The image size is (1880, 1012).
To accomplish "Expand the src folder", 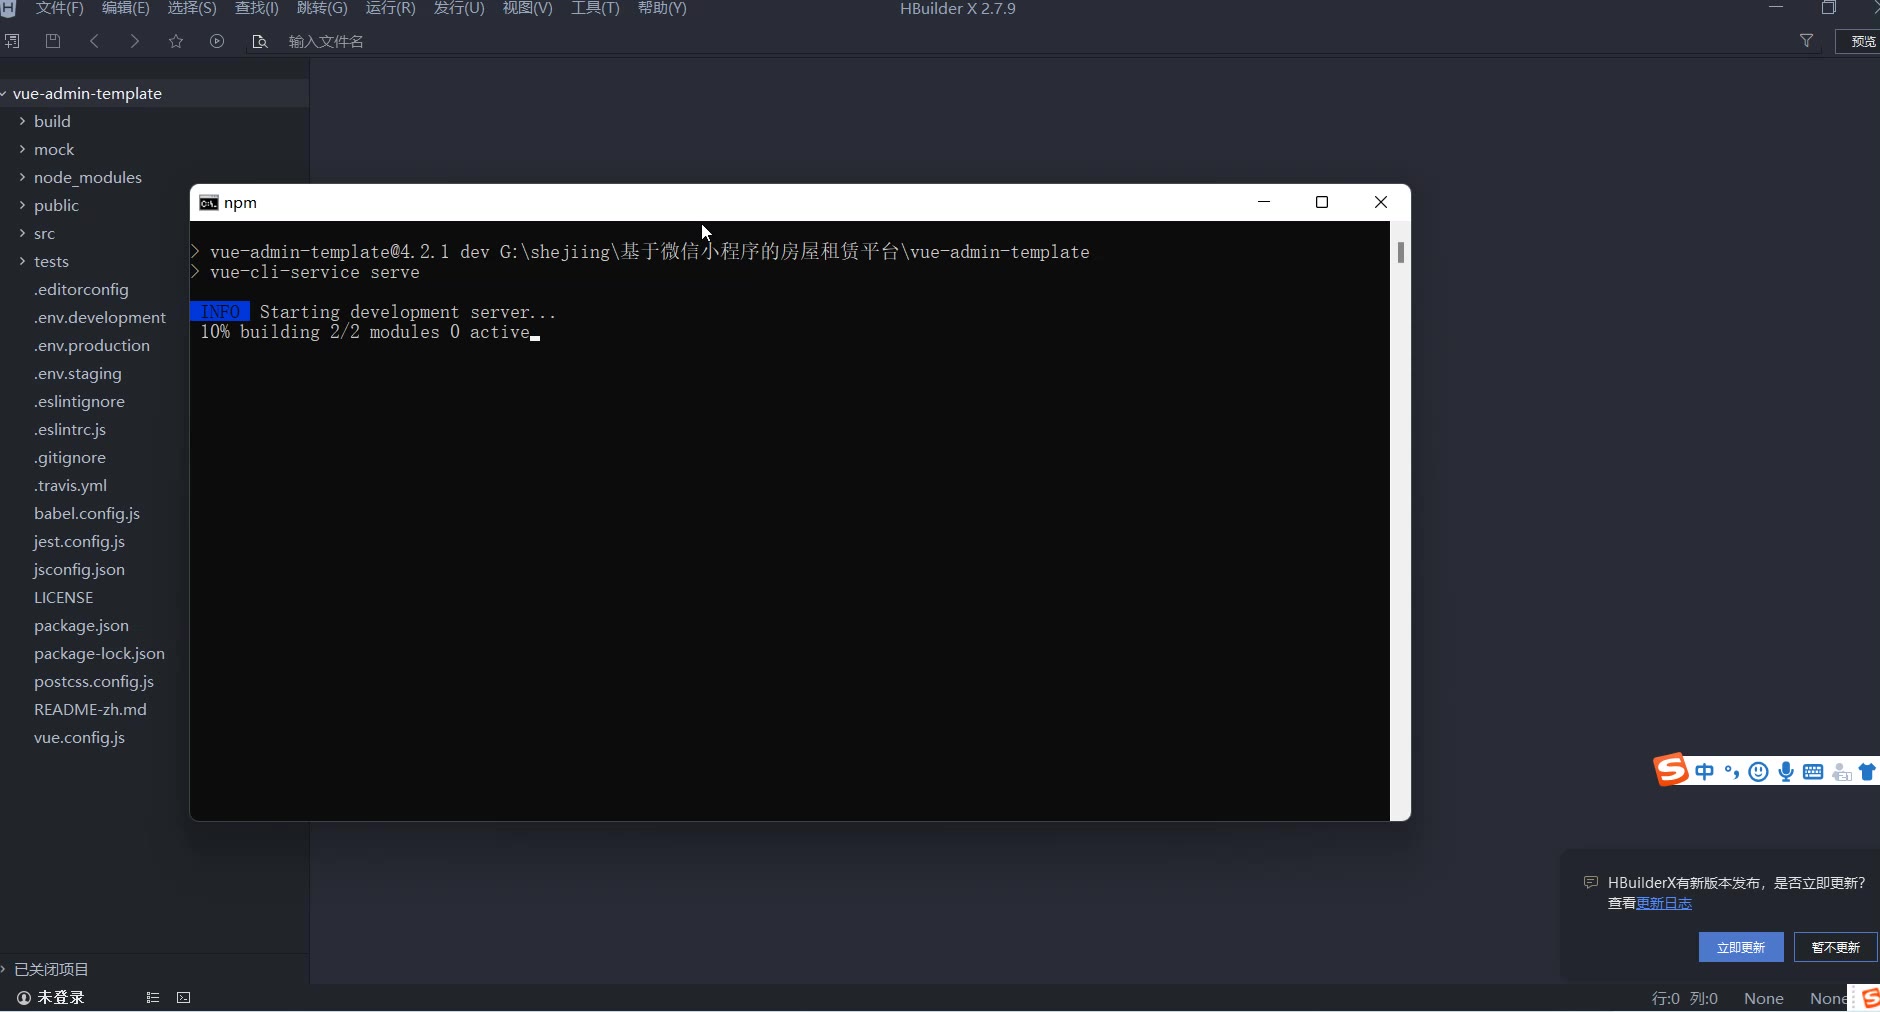I will (22, 234).
